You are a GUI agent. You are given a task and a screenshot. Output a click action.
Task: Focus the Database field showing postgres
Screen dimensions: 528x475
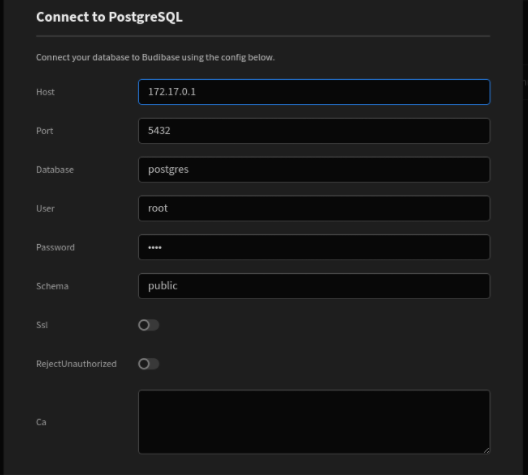(x=314, y=169)
